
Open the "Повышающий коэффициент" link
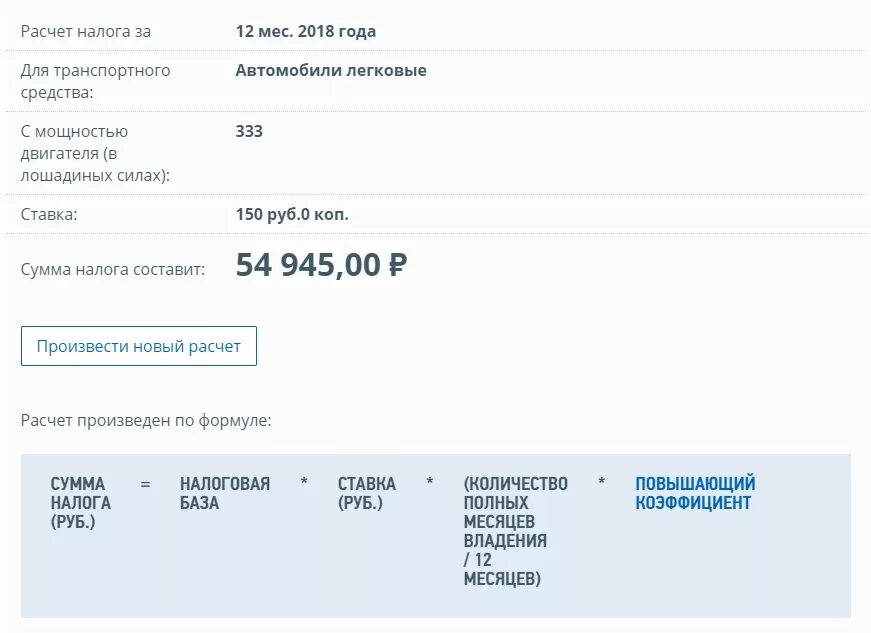[x=695, y=493]
